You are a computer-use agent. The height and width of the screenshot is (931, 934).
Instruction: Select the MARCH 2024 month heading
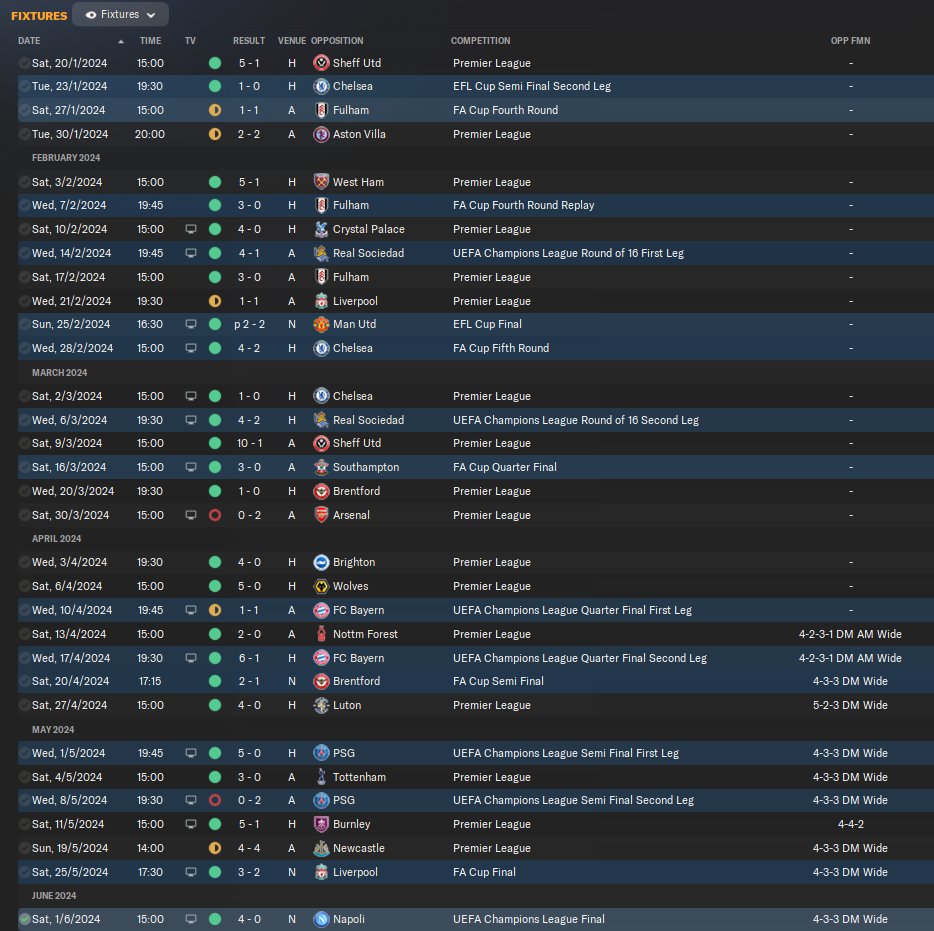[60, 373]
